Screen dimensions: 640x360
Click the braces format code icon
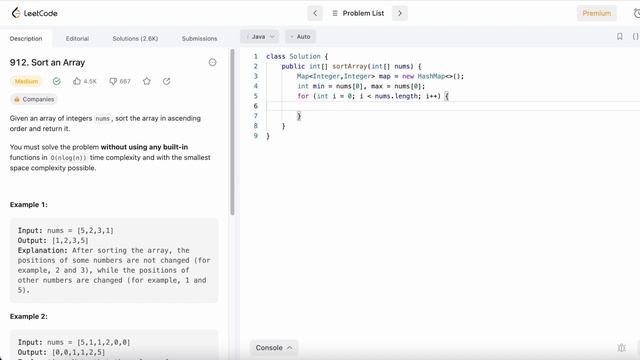(636, 37)
